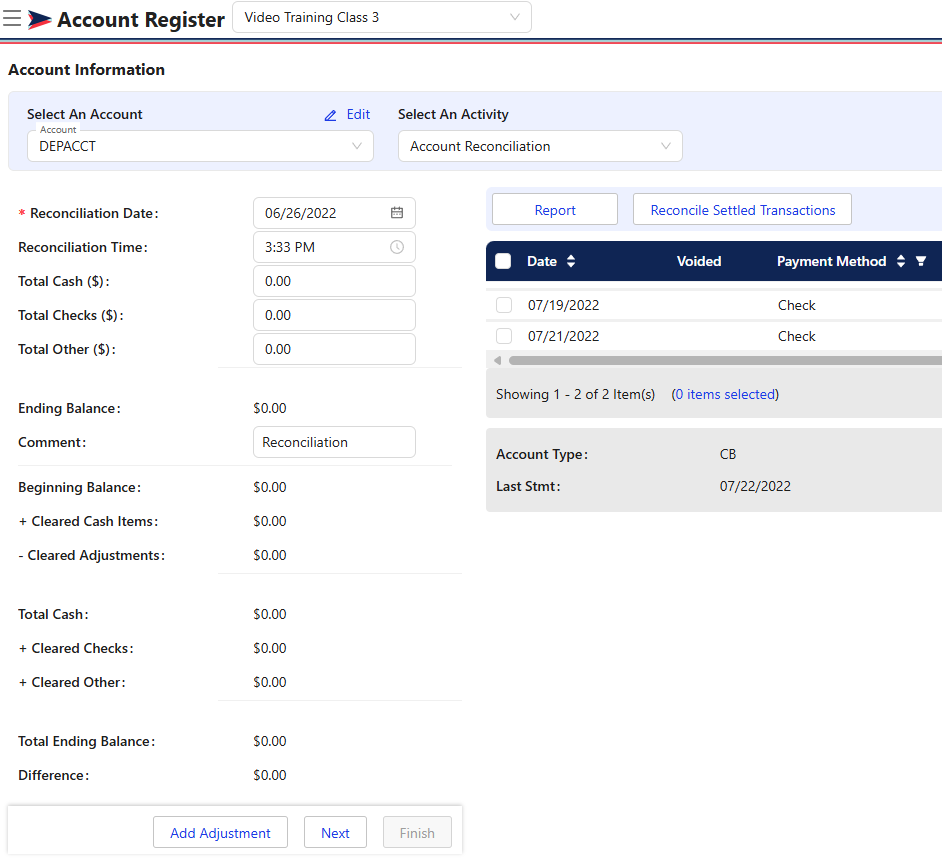
Task: Expand the DEPACCT account dropdown
Action: 200,146
